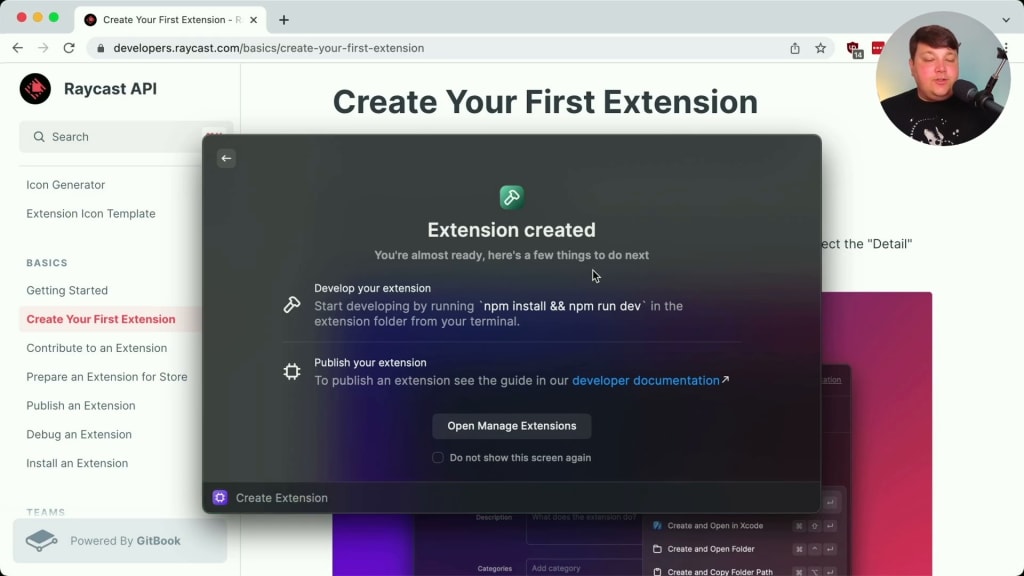Viewport: 1024px width, 576px height.
Task: Open Publish an Extension page
Action: [x=81, y=405]
